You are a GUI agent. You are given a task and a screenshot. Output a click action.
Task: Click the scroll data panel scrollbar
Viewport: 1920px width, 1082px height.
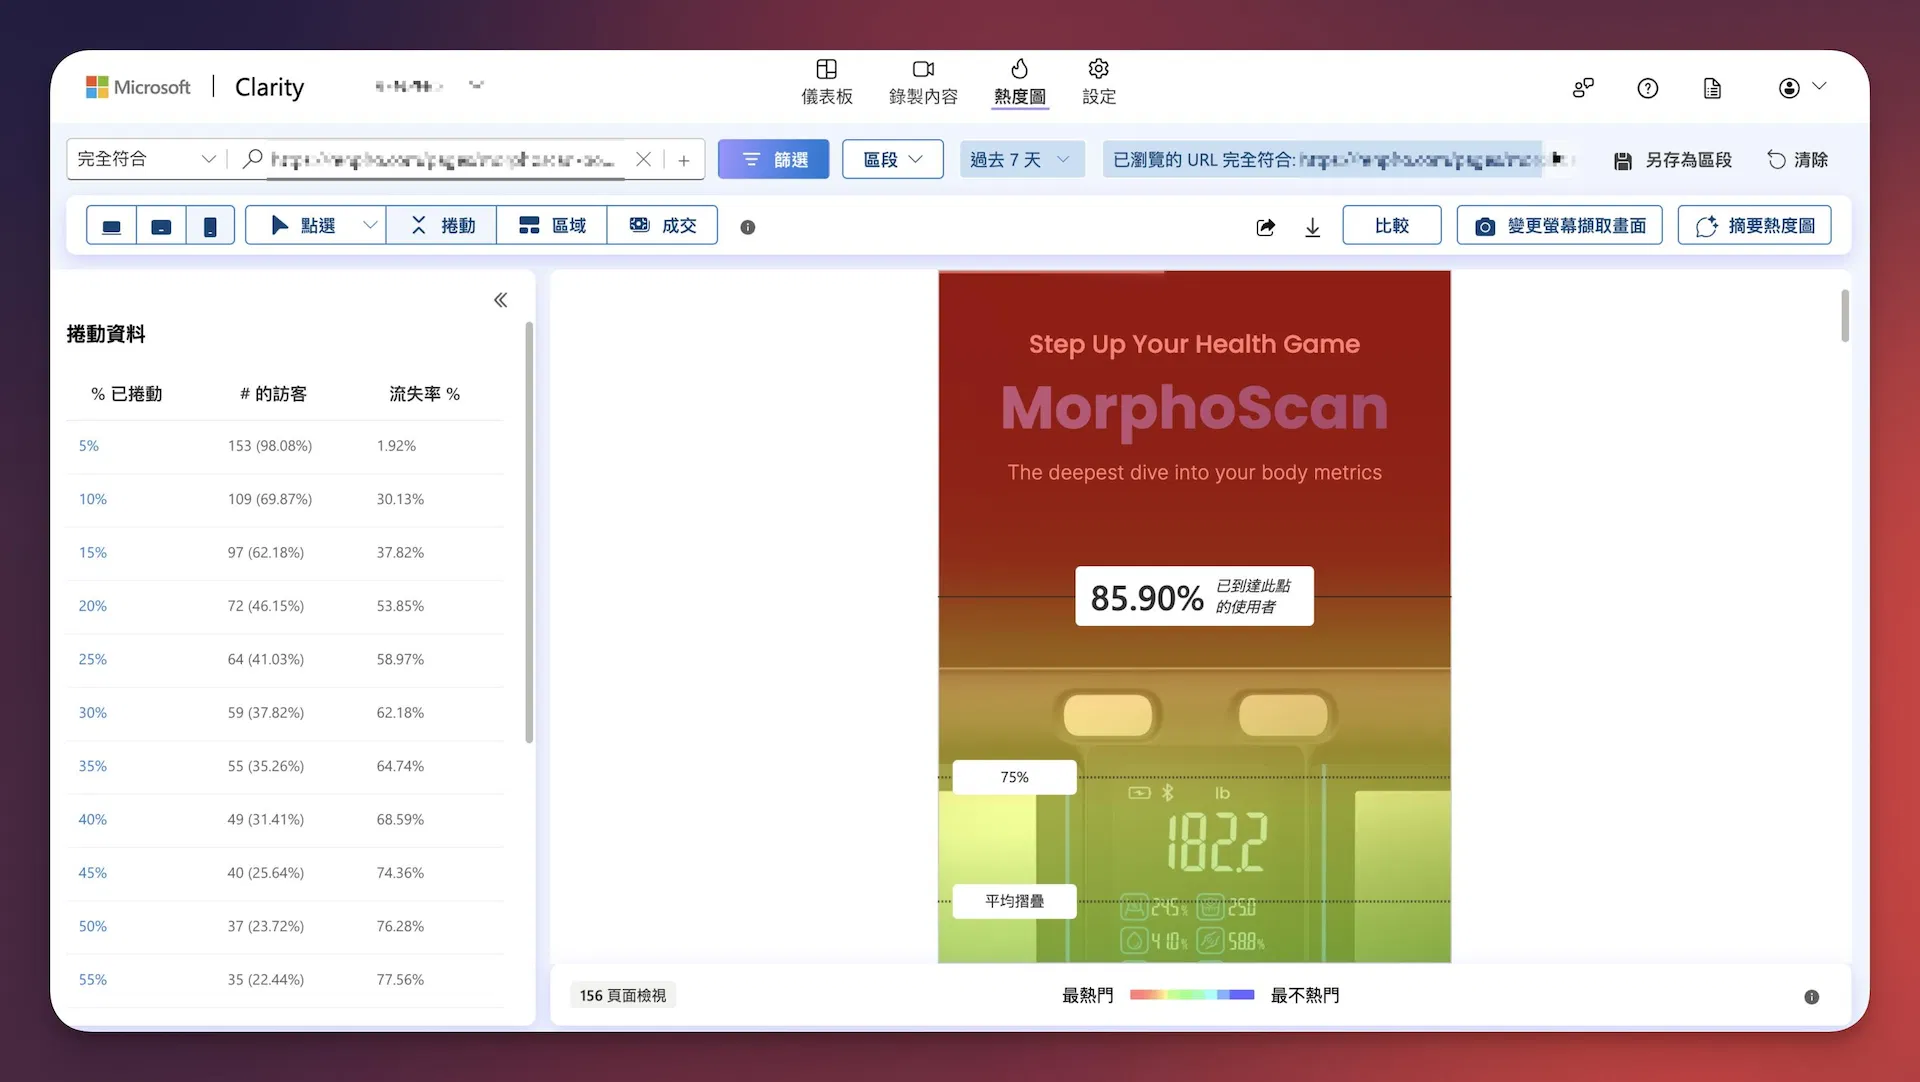529,532
